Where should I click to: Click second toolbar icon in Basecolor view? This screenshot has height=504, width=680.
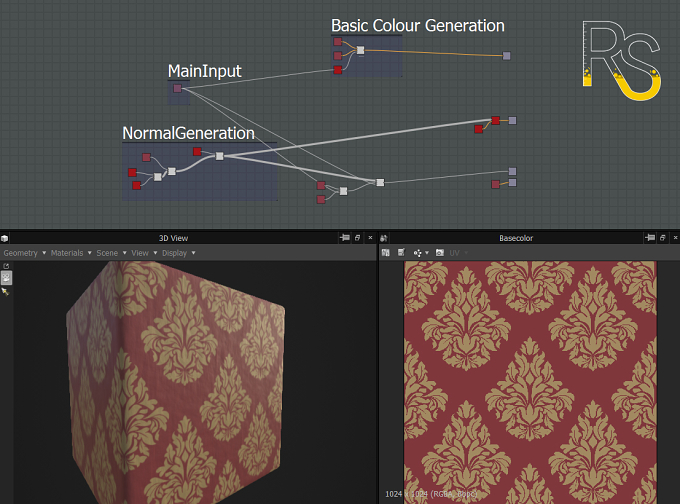click(x=401, y=252)
